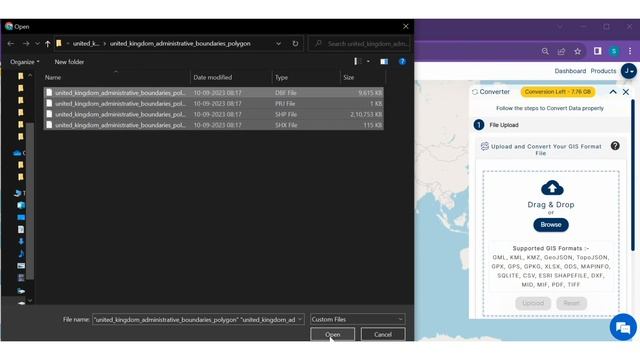The width and height of the screenshot is (640, 360).
Task: Refresh the folder listing
Action: [x=295, y=43]
